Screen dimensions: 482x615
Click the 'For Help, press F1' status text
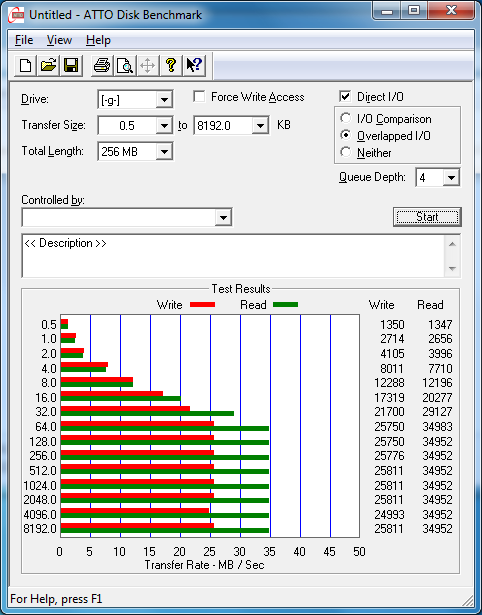coord(56,599)
